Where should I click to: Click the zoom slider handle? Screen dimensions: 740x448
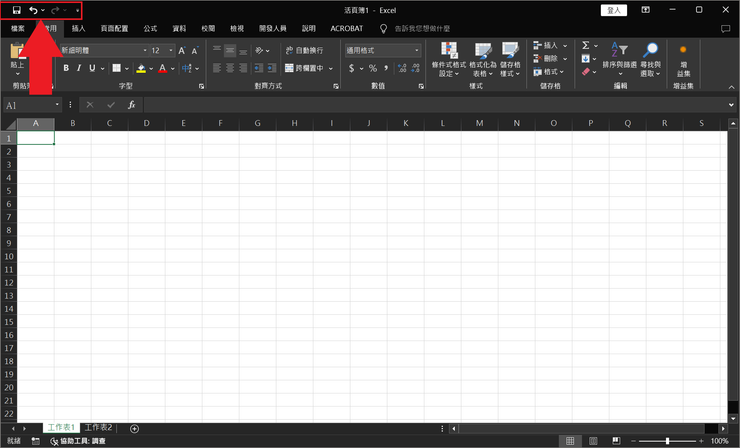point(667,441)
